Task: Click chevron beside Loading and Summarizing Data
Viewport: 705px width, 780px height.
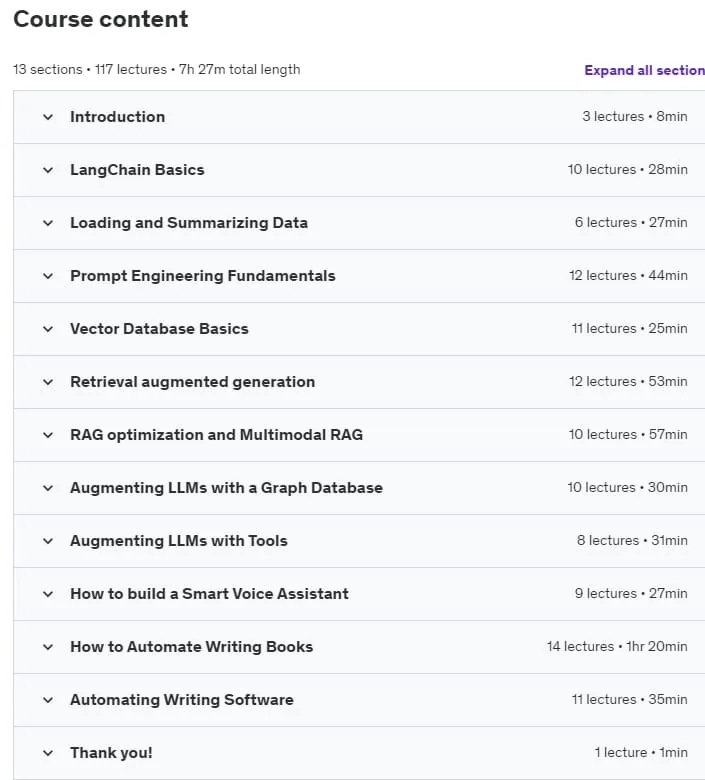Action: click(x=48, y=223)
